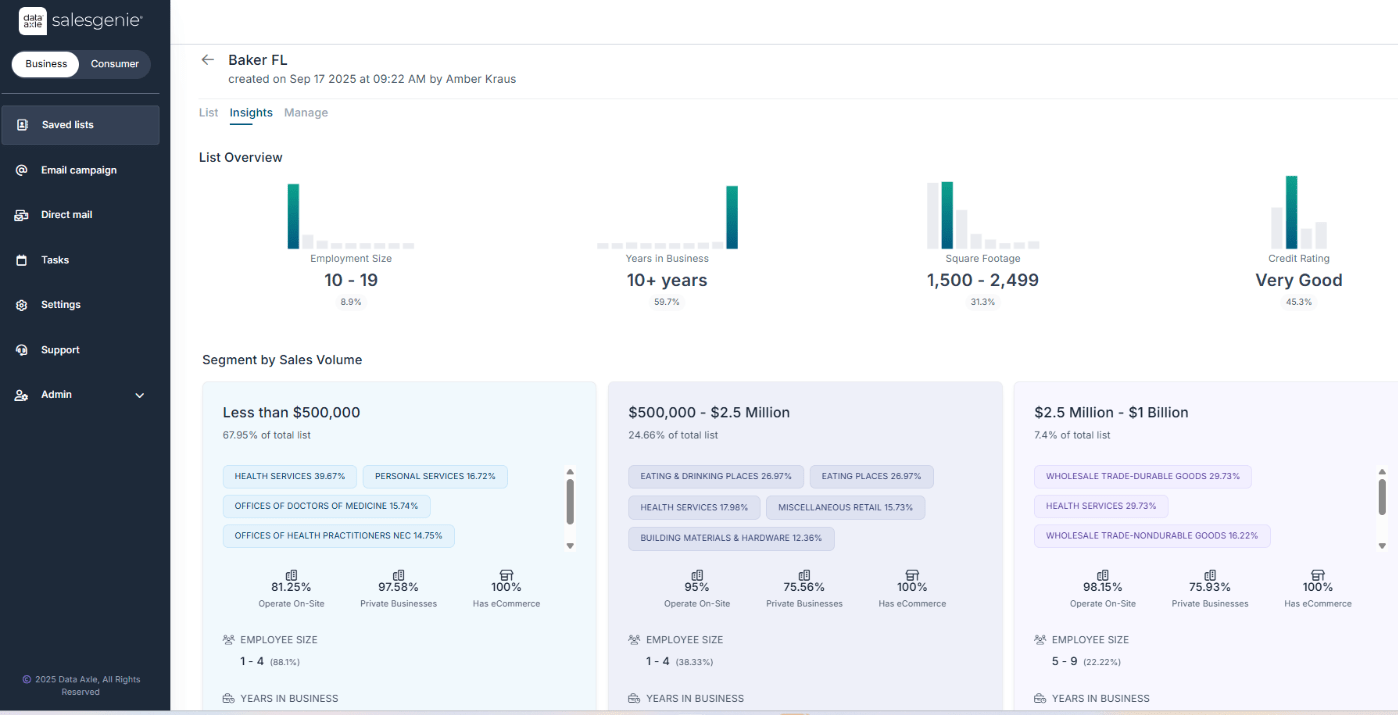Image resolution: width=1398 pixels, height=715 pixels.
Task: Open the Manage tab
Action: coord(306,113)
